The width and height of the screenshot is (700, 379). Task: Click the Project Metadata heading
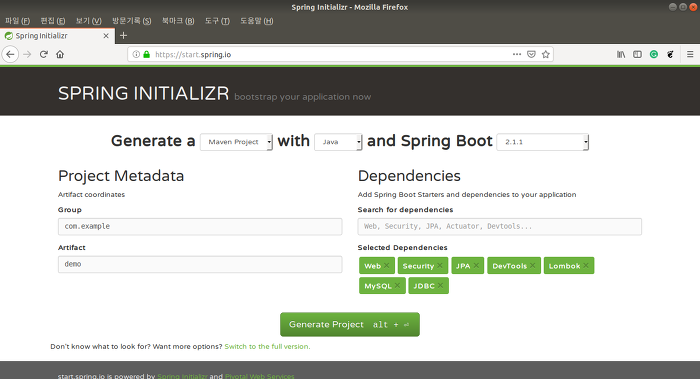[x=121, y=176]
